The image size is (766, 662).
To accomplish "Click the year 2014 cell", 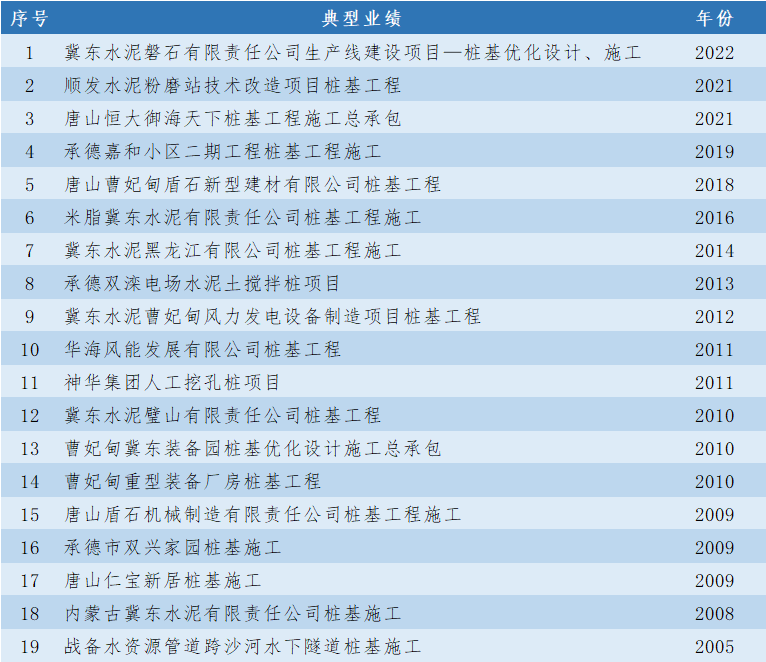I will point(714,251).
